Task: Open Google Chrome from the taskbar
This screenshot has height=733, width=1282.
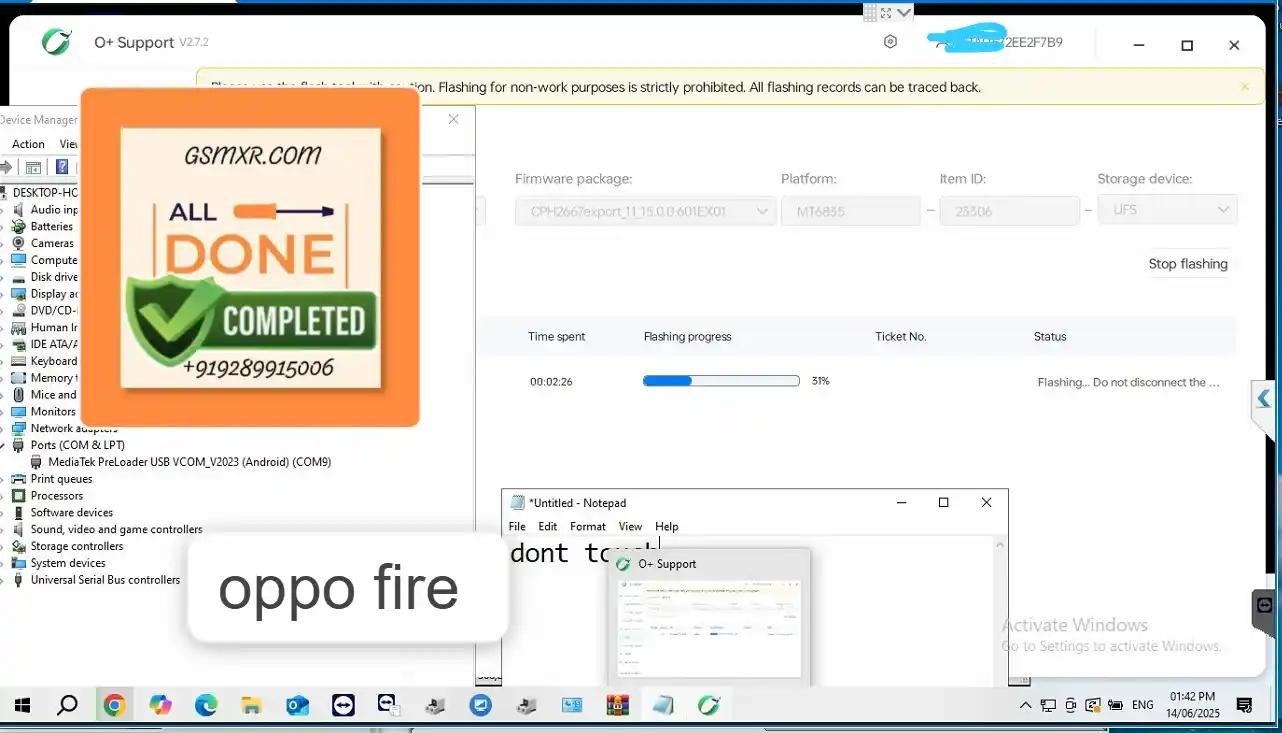Action: 114,705
